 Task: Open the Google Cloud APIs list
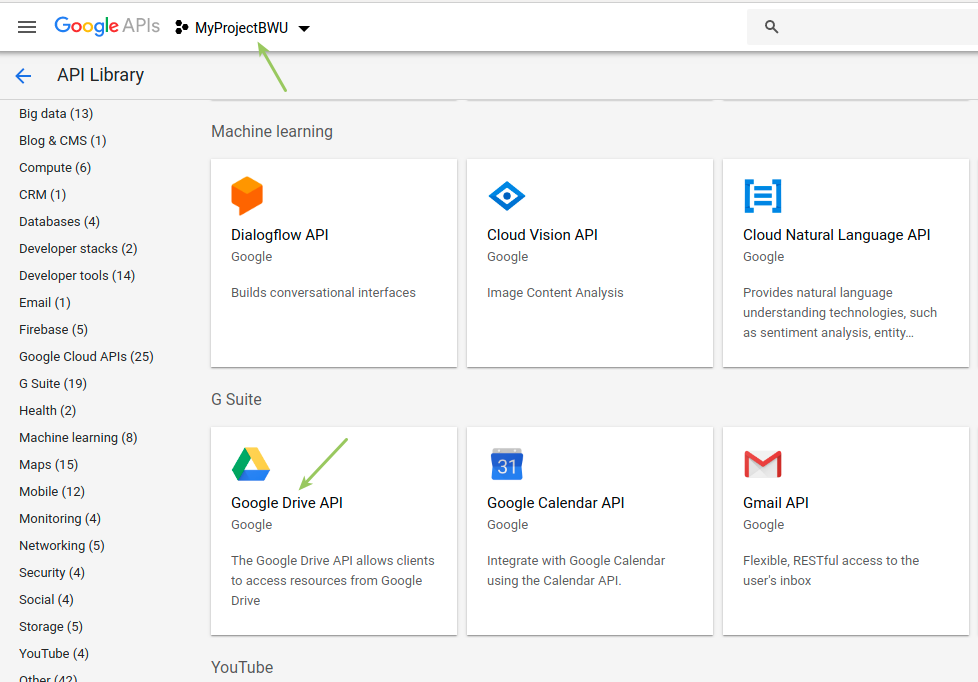(86, 356)
